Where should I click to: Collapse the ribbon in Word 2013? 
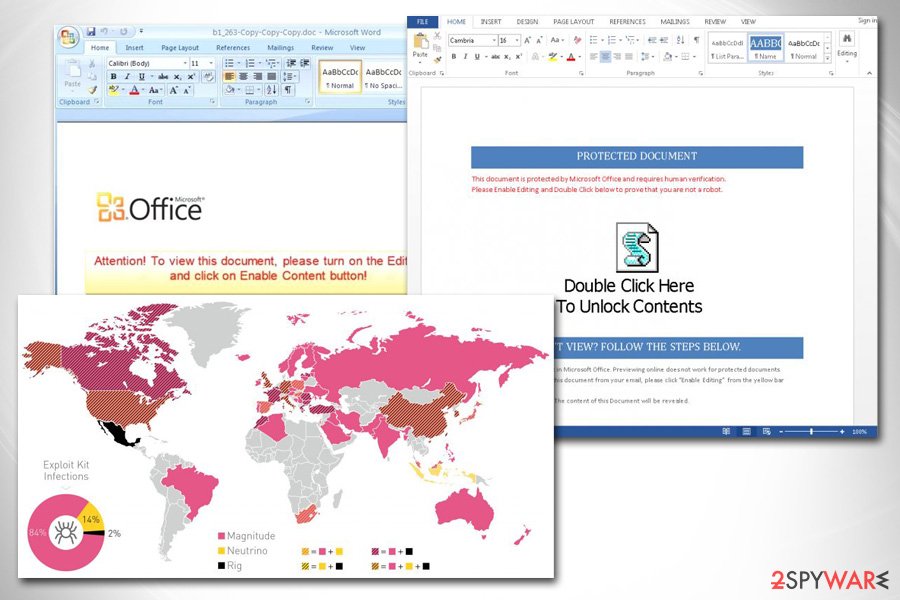pyautogui.click(x=869, y=73)
